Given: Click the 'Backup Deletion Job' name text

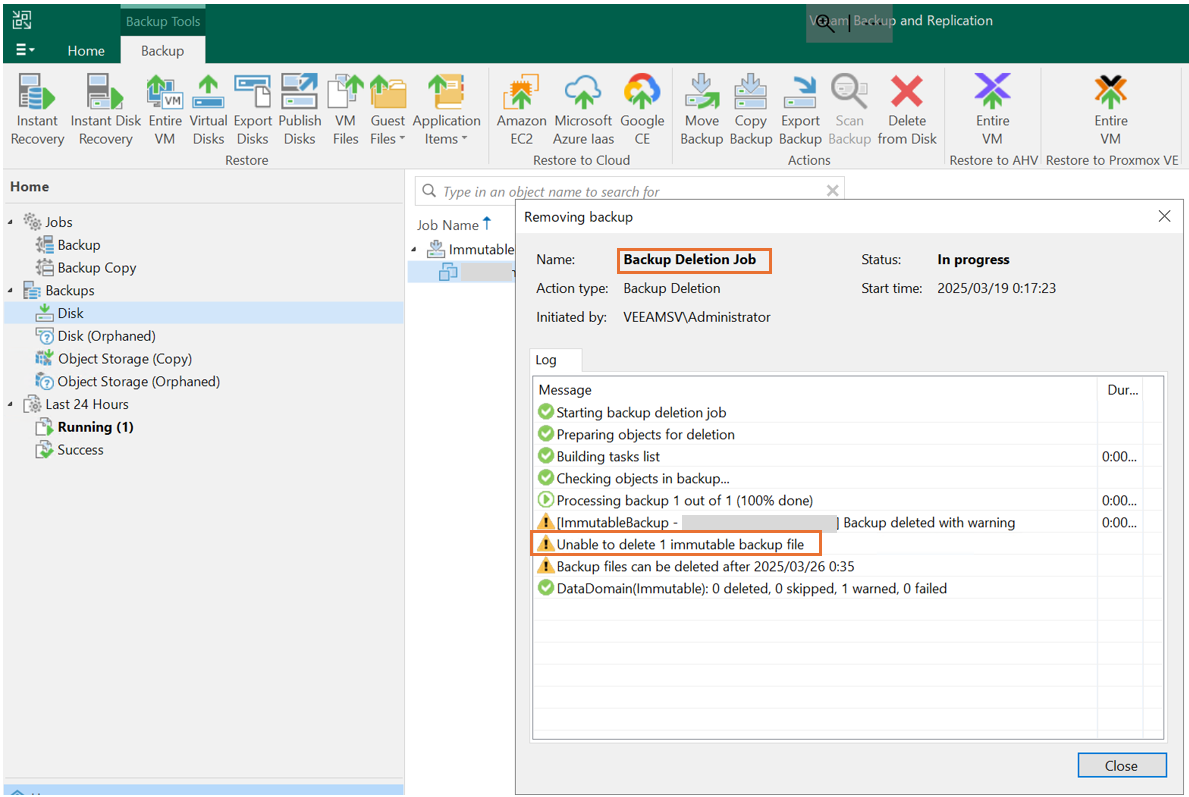Looking at the screenshot, I should (689, 259).
